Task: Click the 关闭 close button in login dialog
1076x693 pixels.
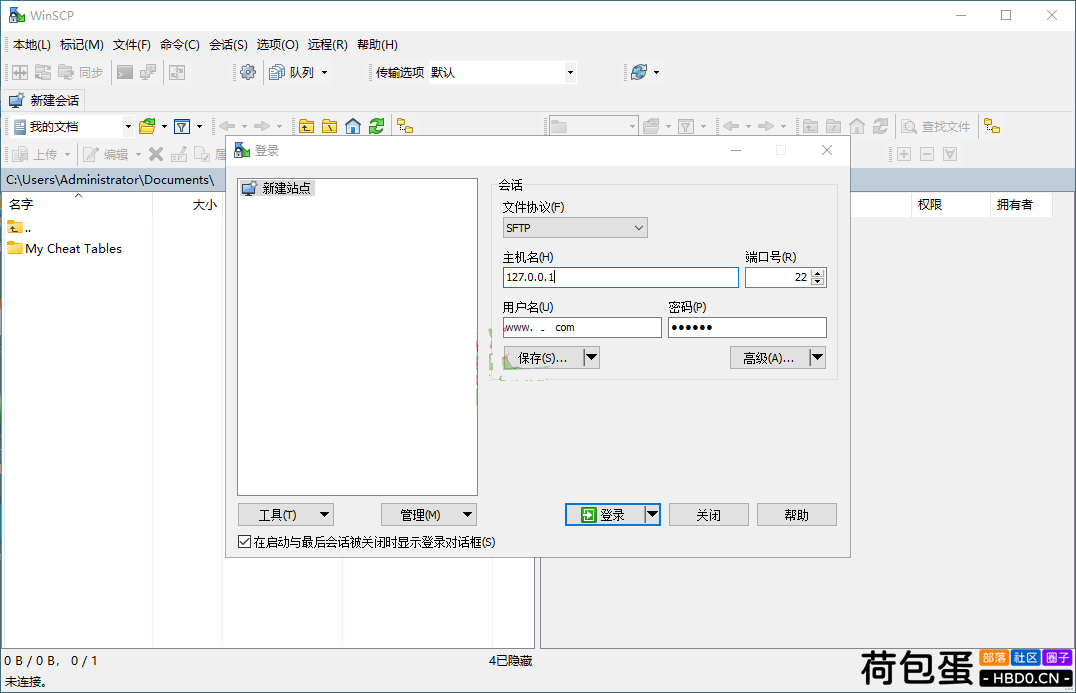Action: (709, 515)
